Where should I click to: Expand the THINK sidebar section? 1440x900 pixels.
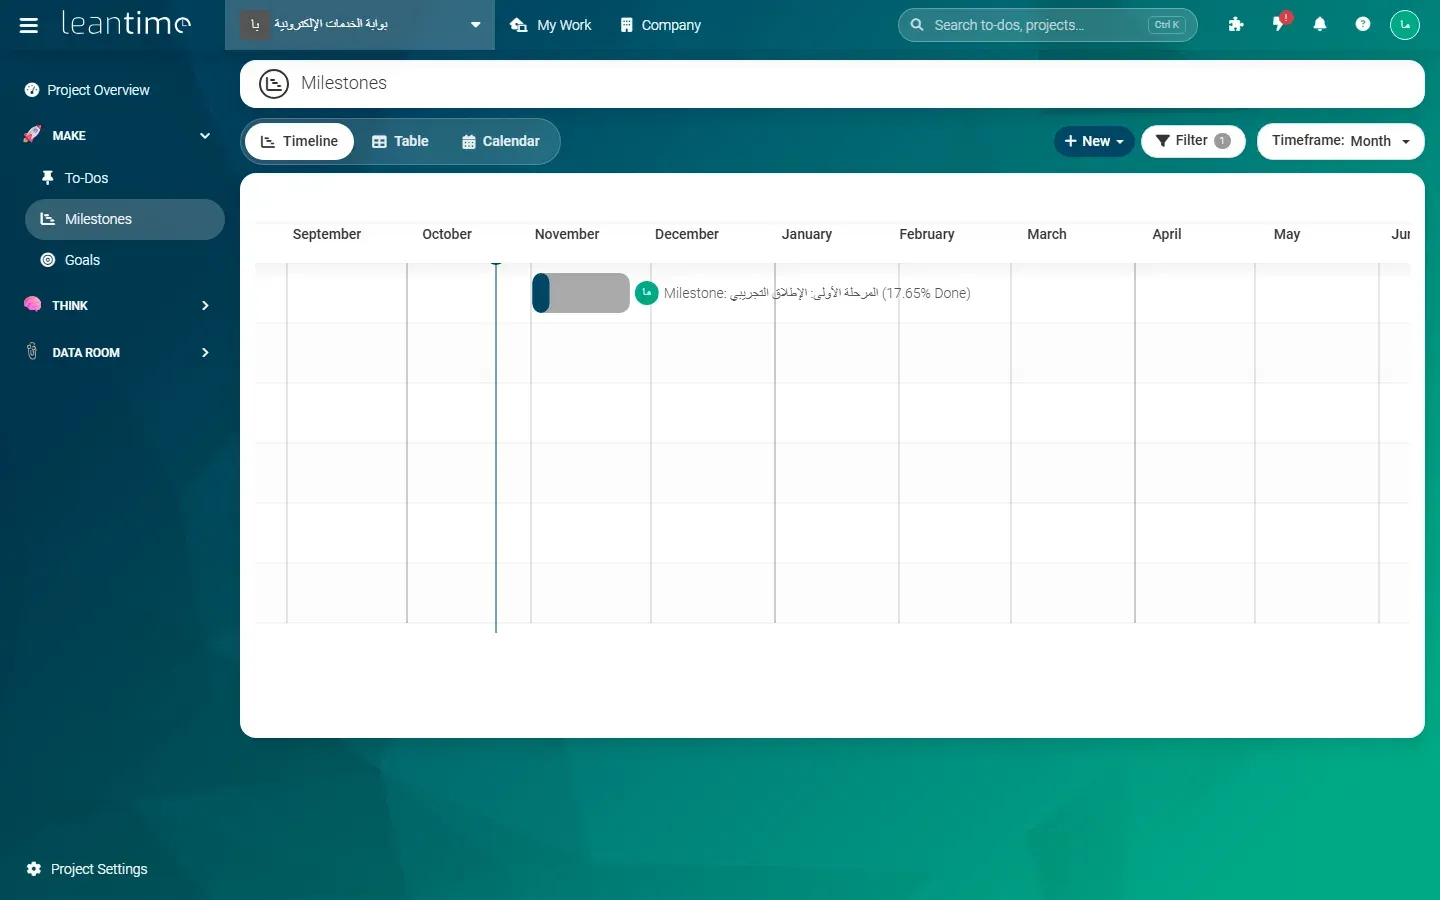click(x=118, y=305)
